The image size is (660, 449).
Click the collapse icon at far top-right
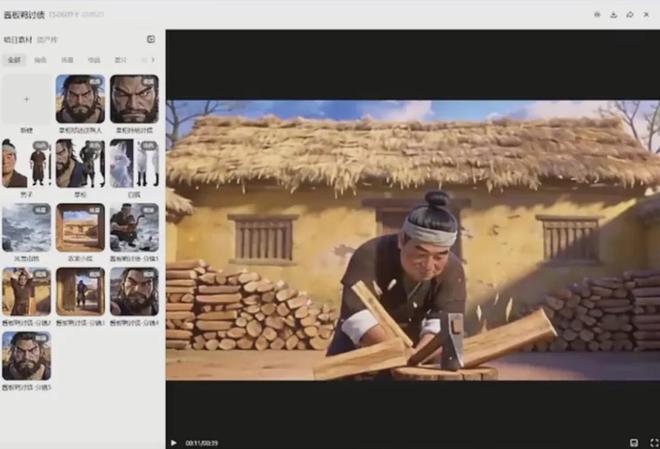[x=646, y=15]
